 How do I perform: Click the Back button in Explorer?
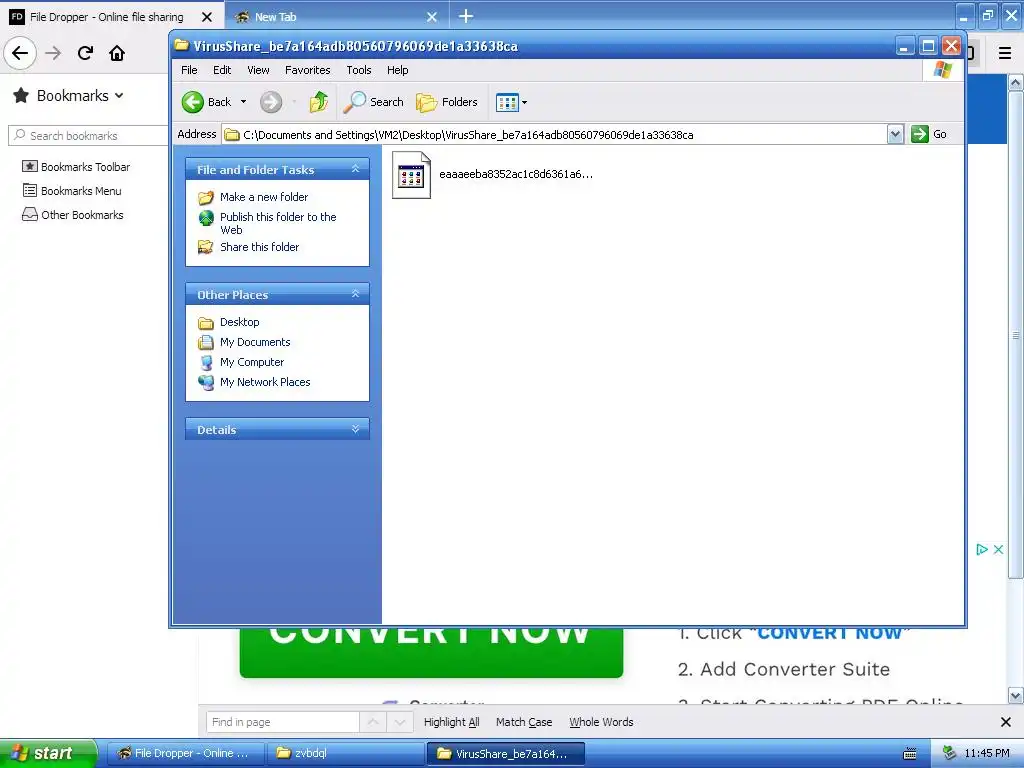206,102
